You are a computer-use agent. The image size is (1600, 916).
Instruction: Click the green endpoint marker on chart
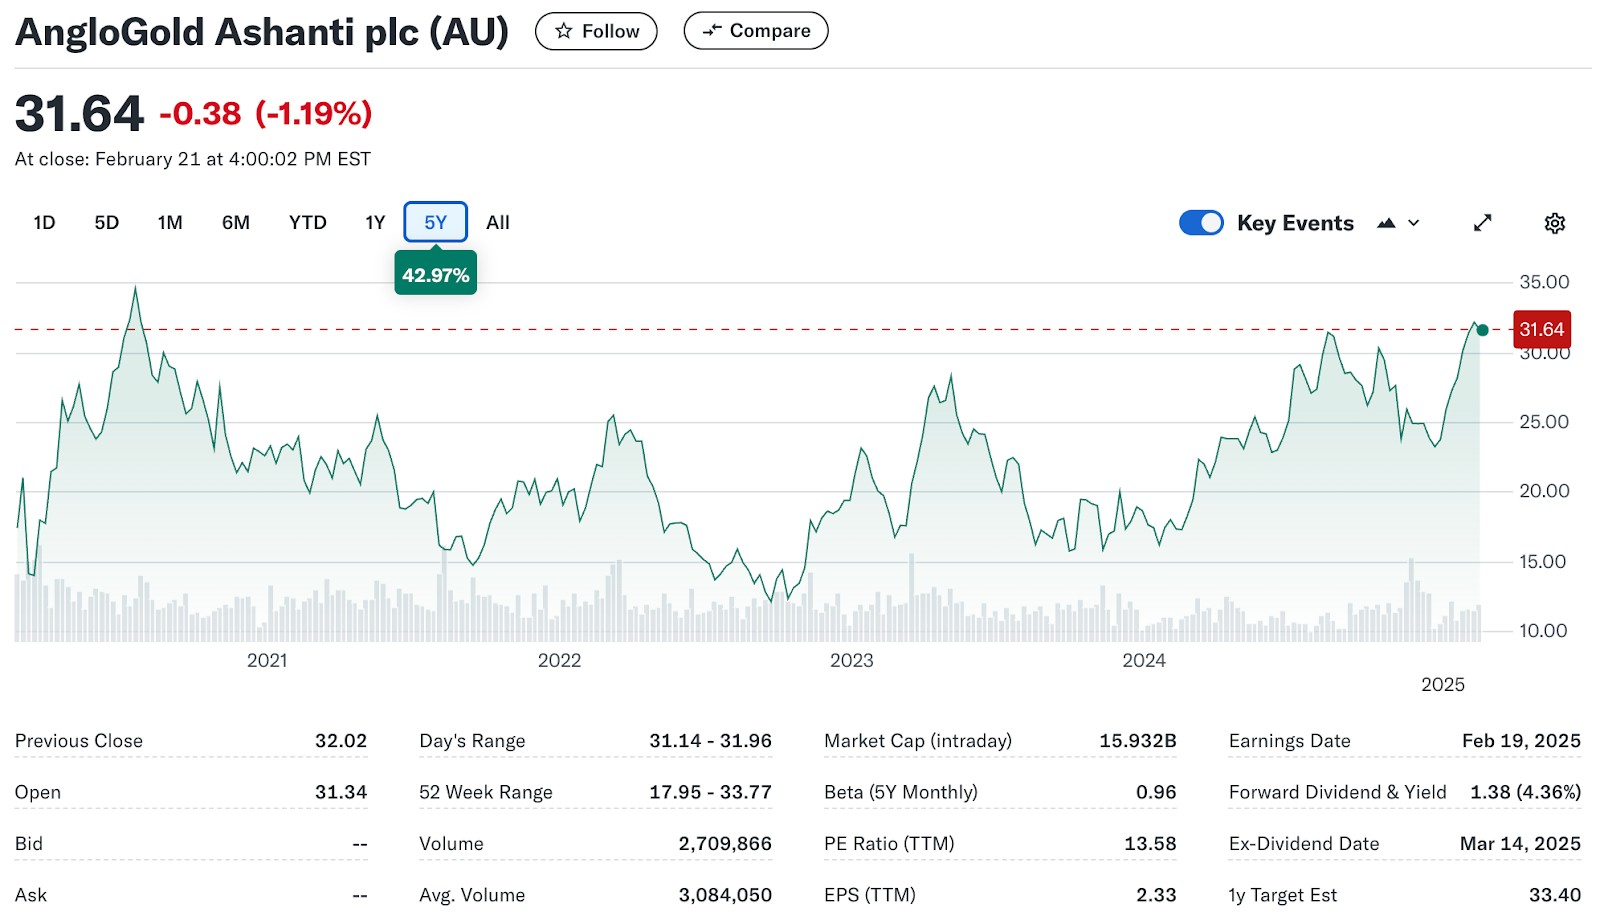point(1482,330)
